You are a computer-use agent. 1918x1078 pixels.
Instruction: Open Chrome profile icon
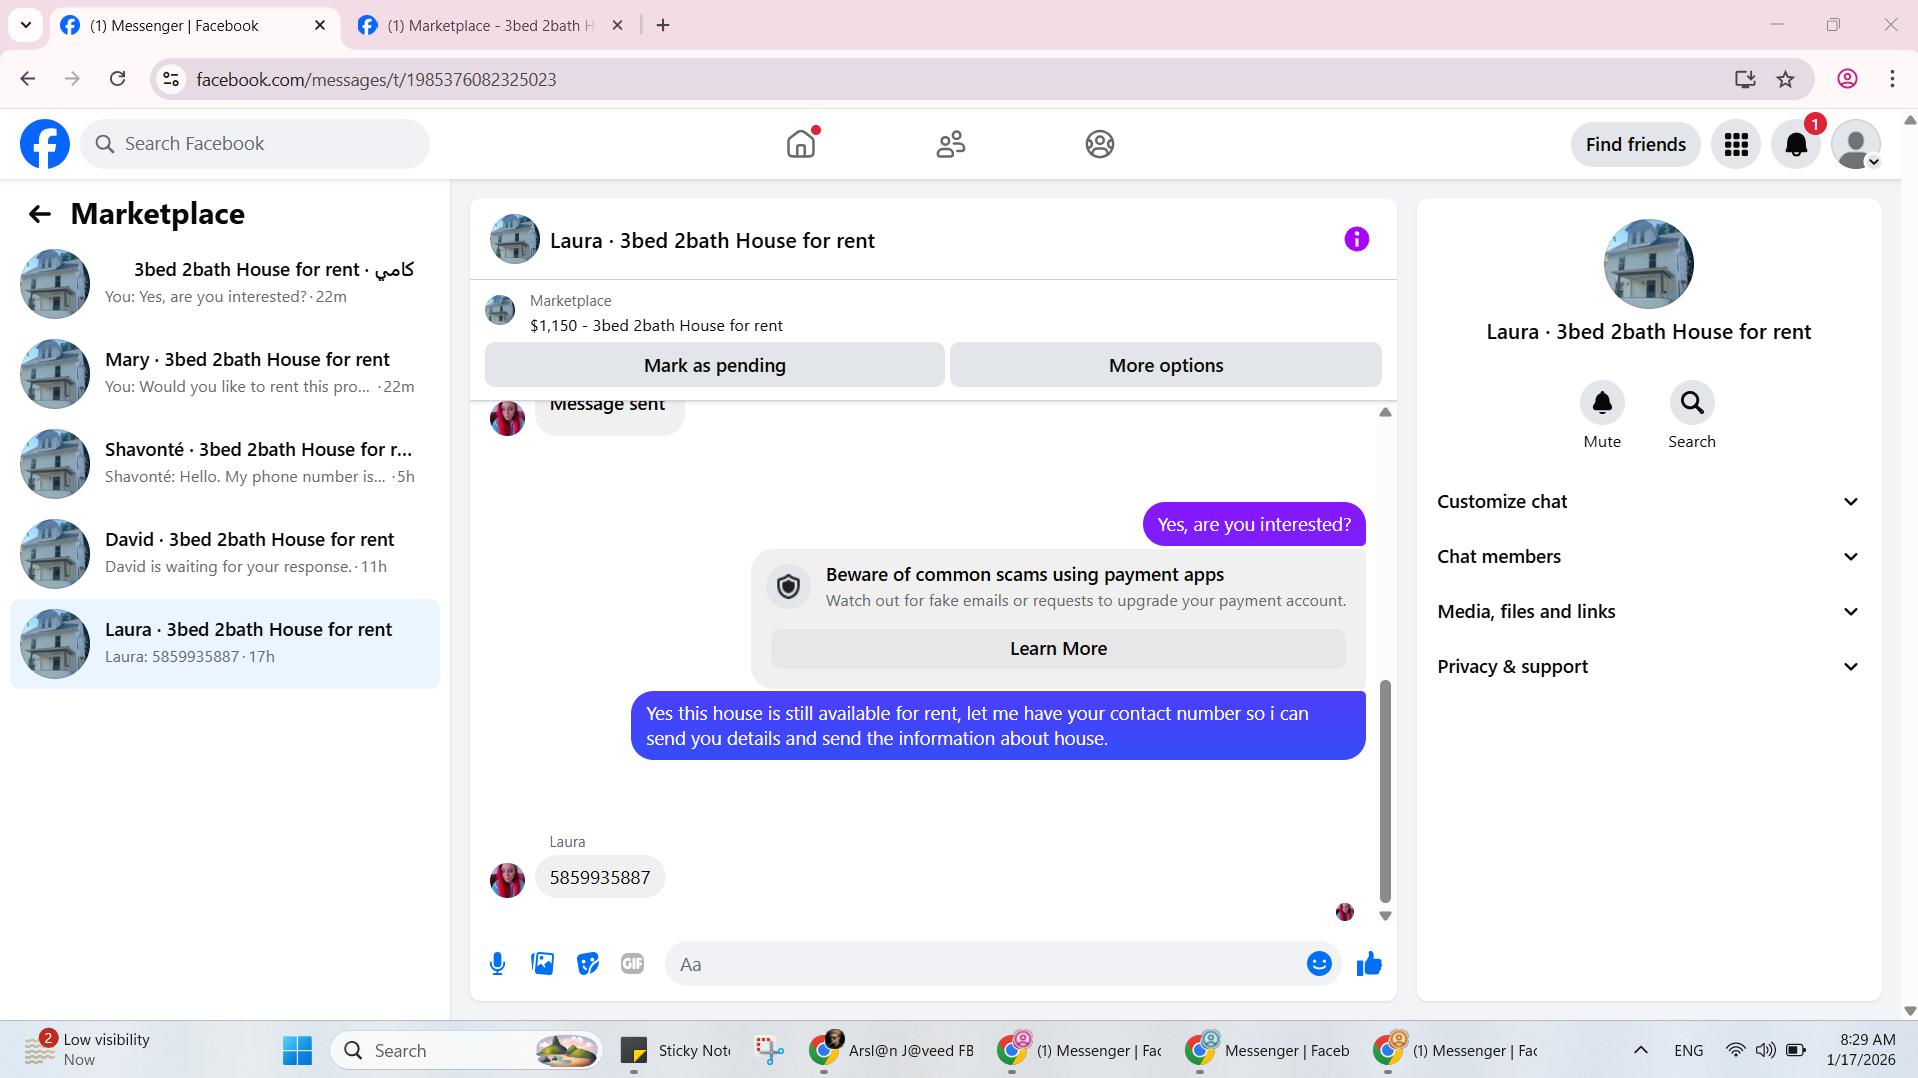pos(1847,79)
